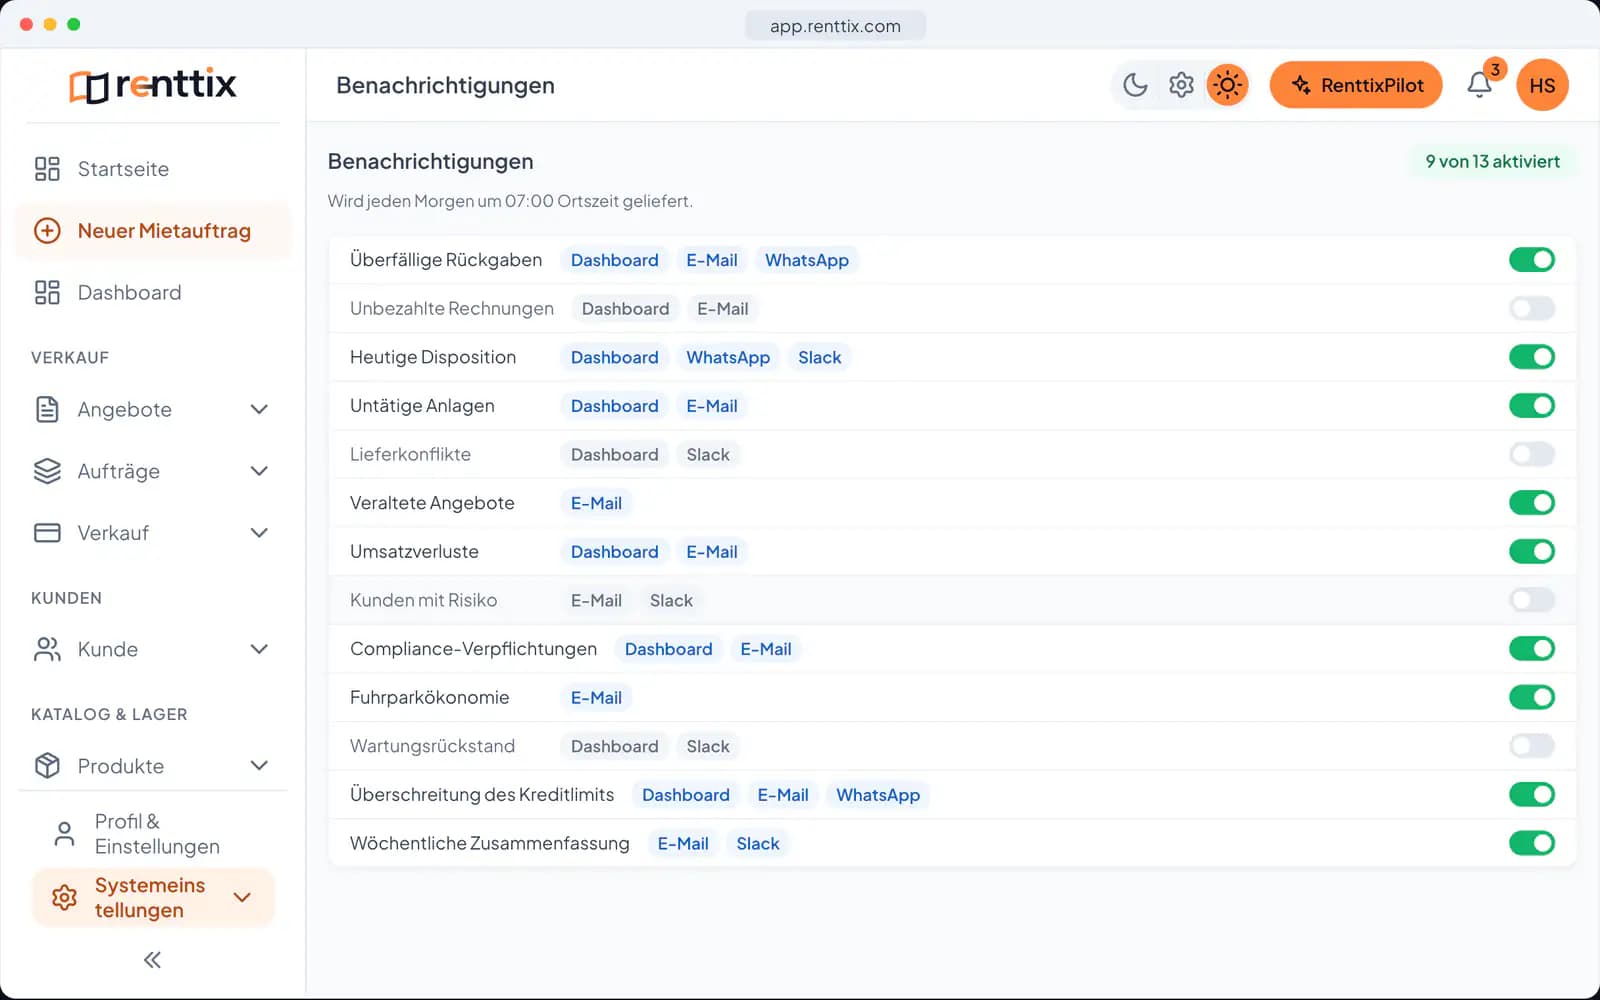
Task: Open the notification bell
Action: (x=1480, y=85)
